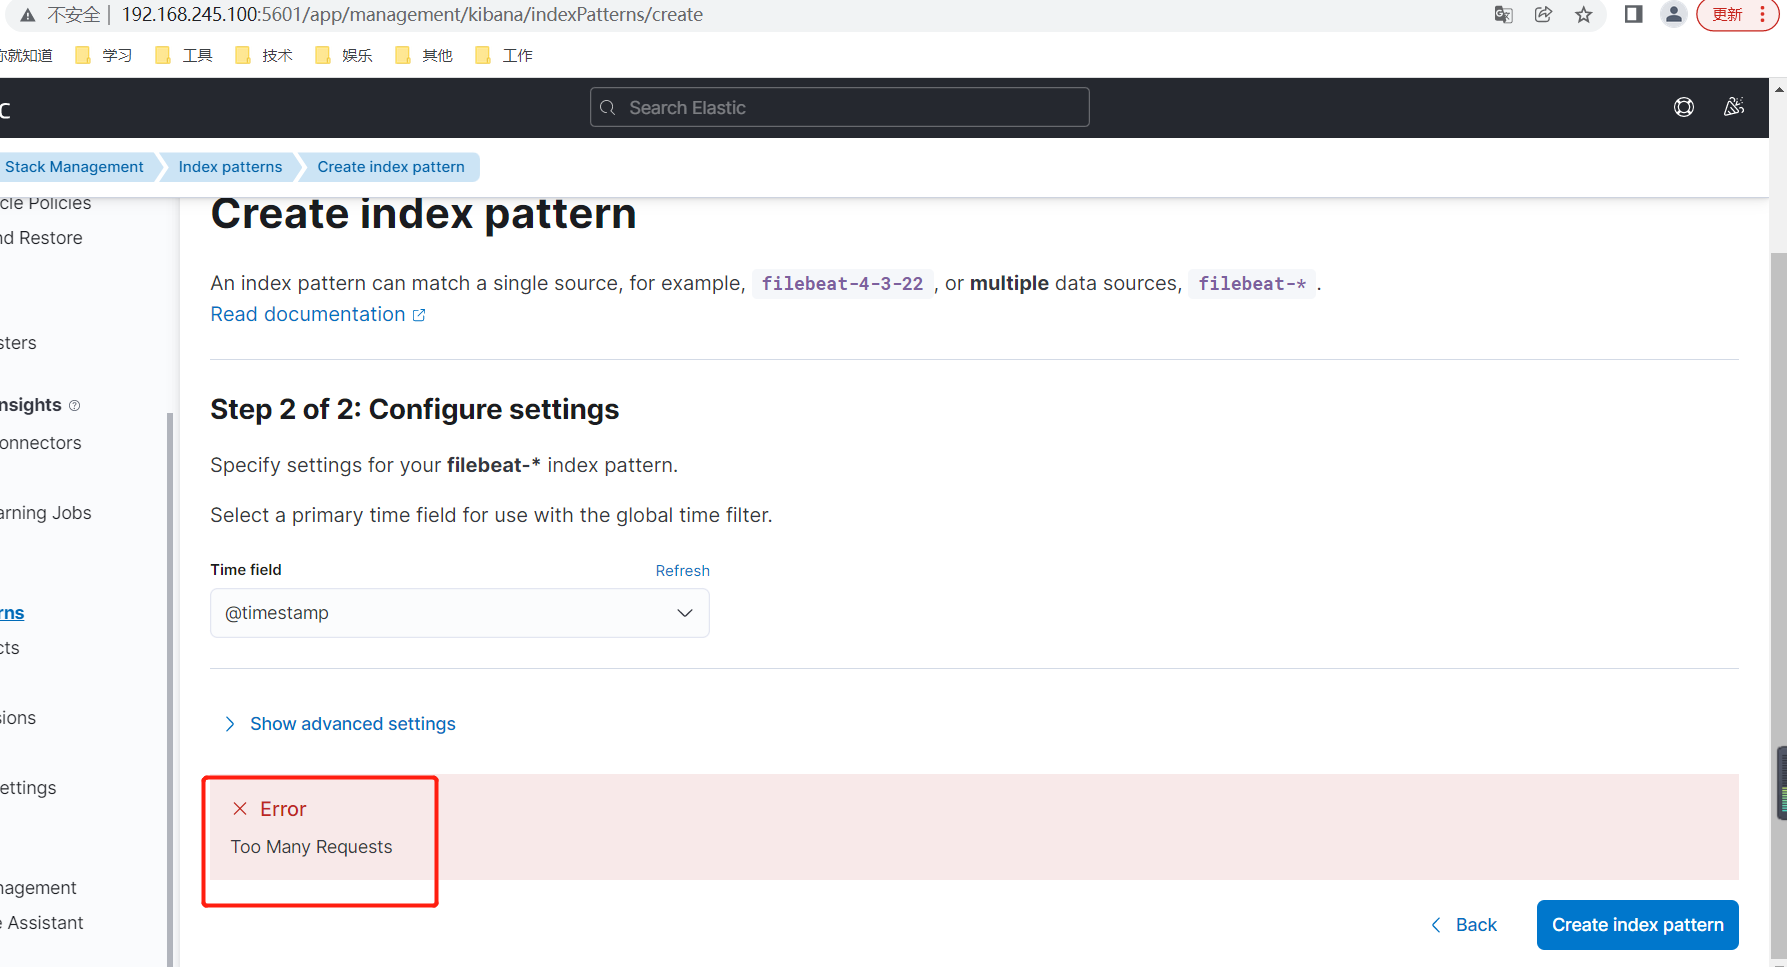Bookmark this page with the star icon
The image size is (1787, 967).
1584,15
